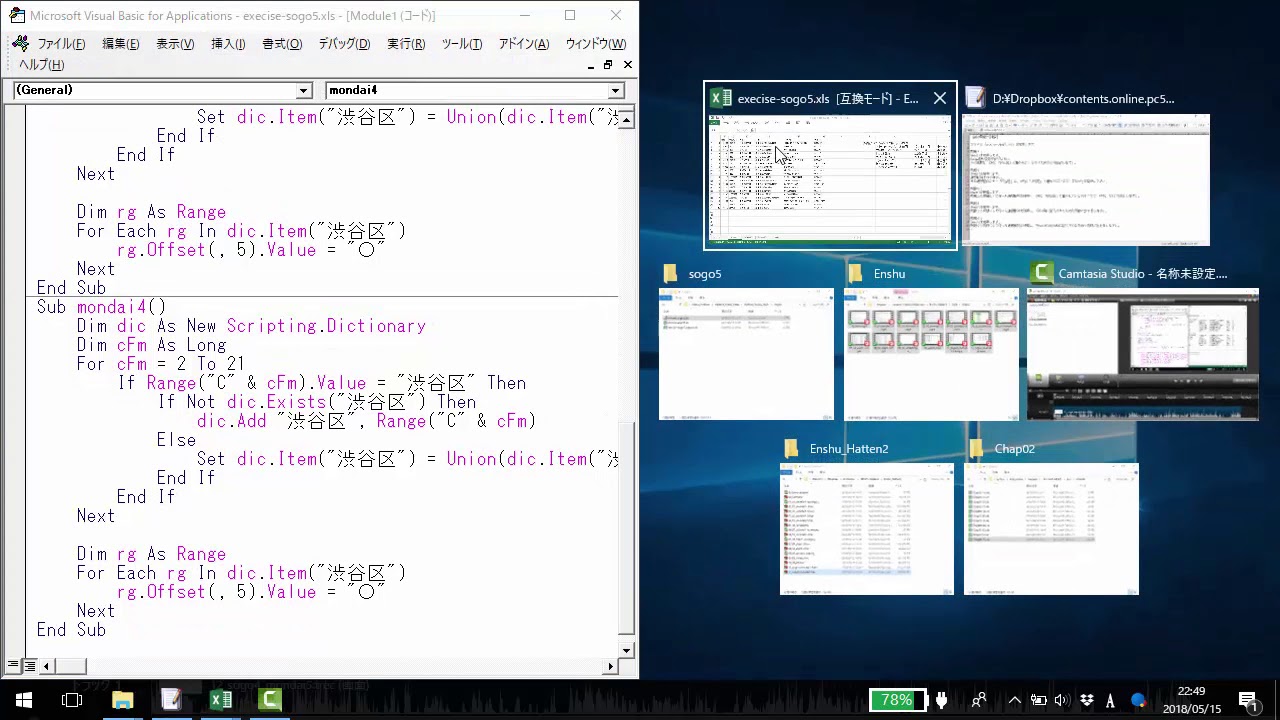Select the Enshu_Hatten2 folder window thumbnail
Screen dimensions: 1280x720
[866, 528]
